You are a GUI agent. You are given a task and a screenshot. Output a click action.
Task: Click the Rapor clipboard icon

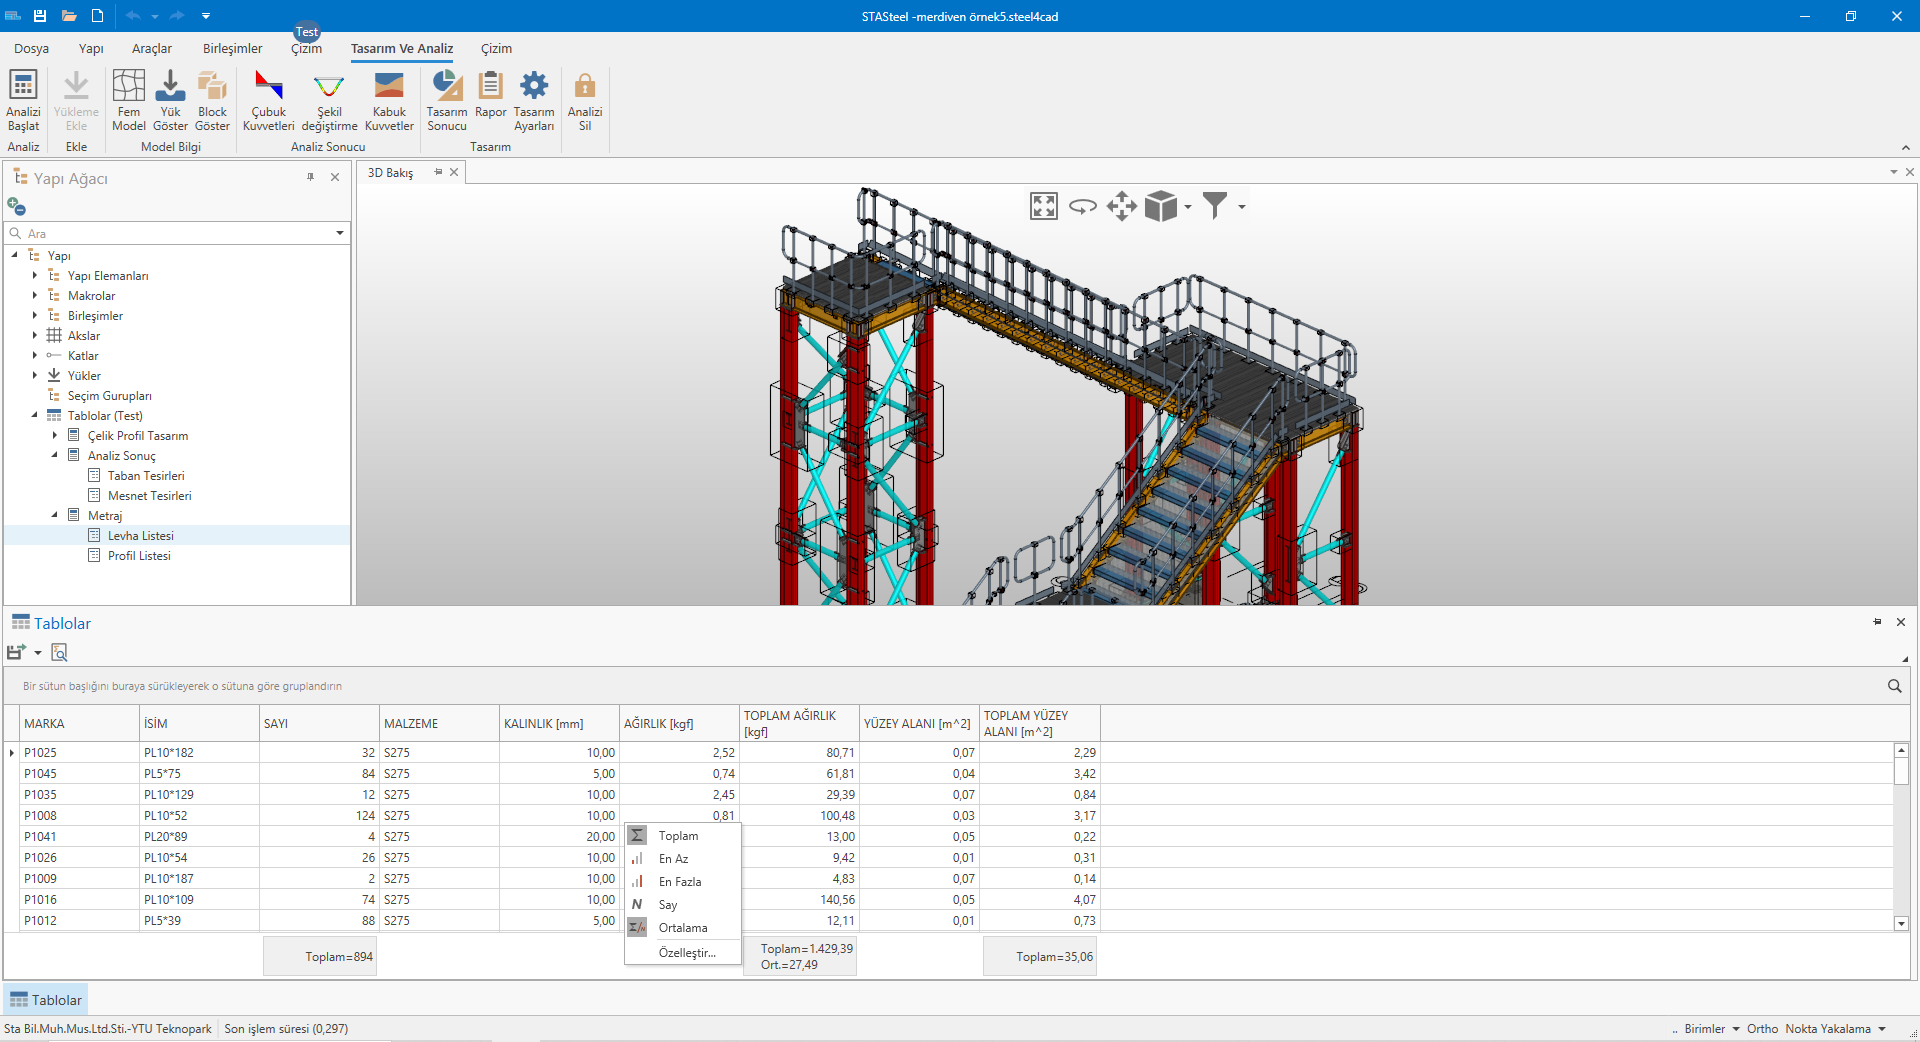tap(490, 87)
